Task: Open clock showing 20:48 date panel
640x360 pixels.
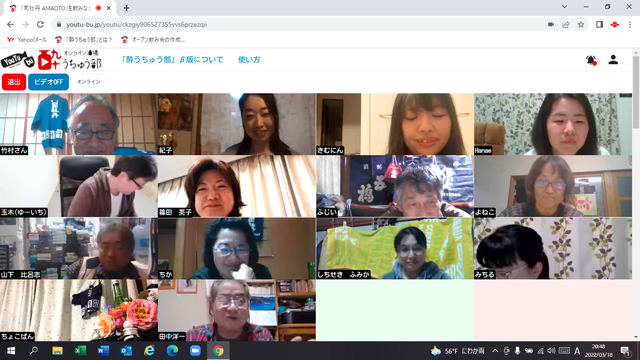Action: tap(599, 351)
